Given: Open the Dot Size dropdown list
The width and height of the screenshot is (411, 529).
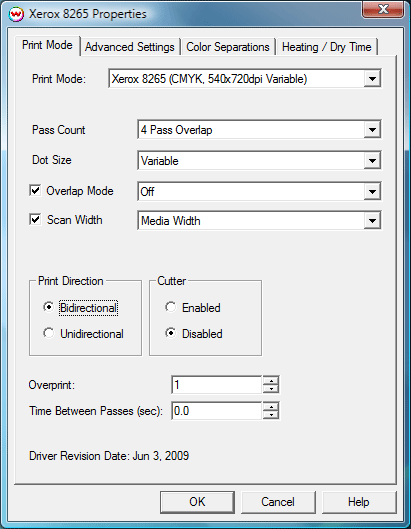Looking at the screenshot, I should point(372,161).
